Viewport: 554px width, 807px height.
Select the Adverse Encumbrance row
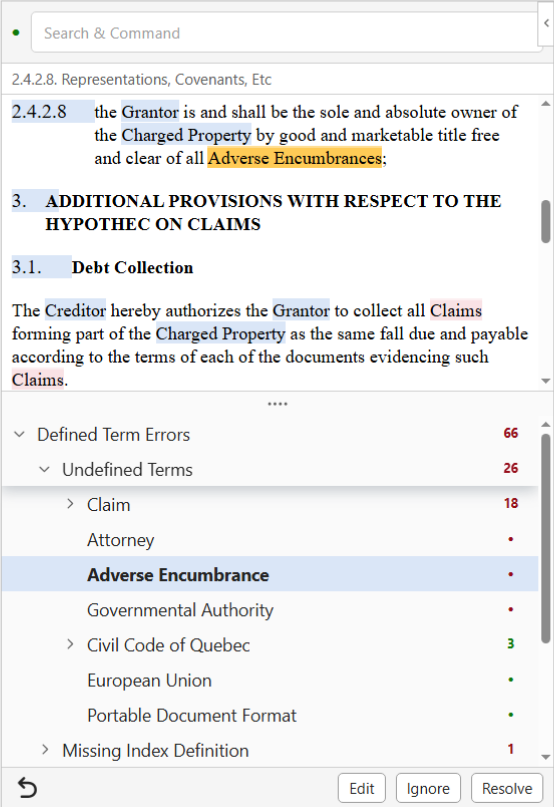point(270,574)
